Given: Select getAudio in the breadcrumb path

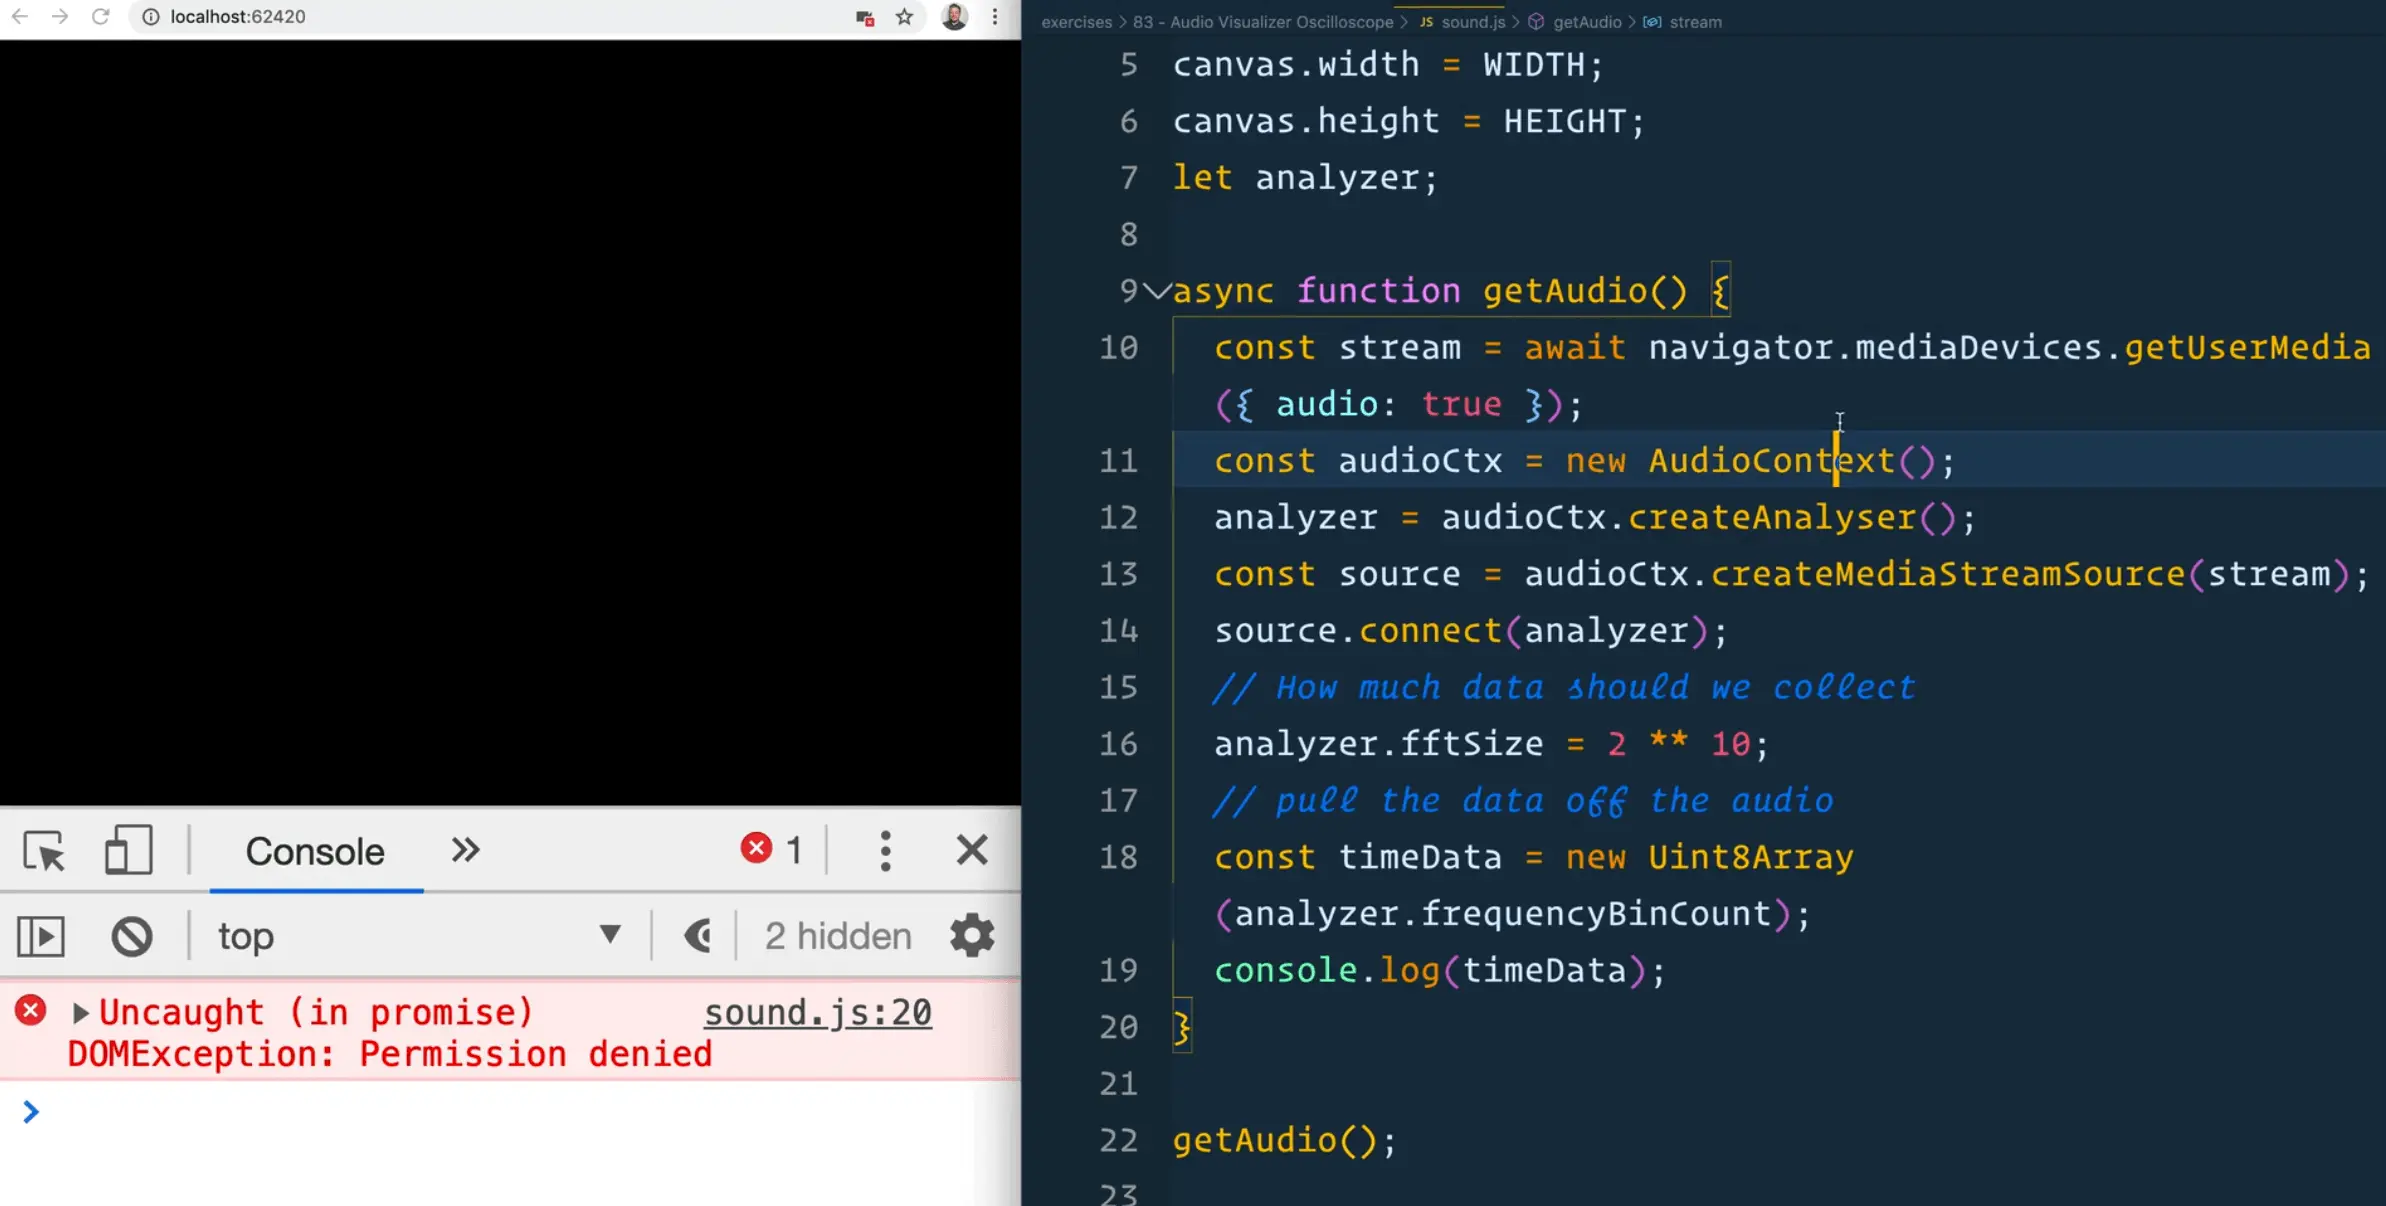Looking at the screenshot, I should click(x=1586, y=22).
